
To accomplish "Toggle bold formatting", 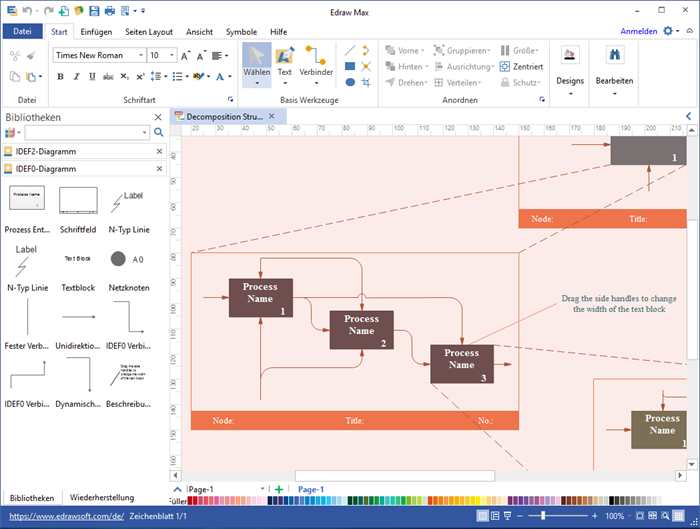I will 60,76.
